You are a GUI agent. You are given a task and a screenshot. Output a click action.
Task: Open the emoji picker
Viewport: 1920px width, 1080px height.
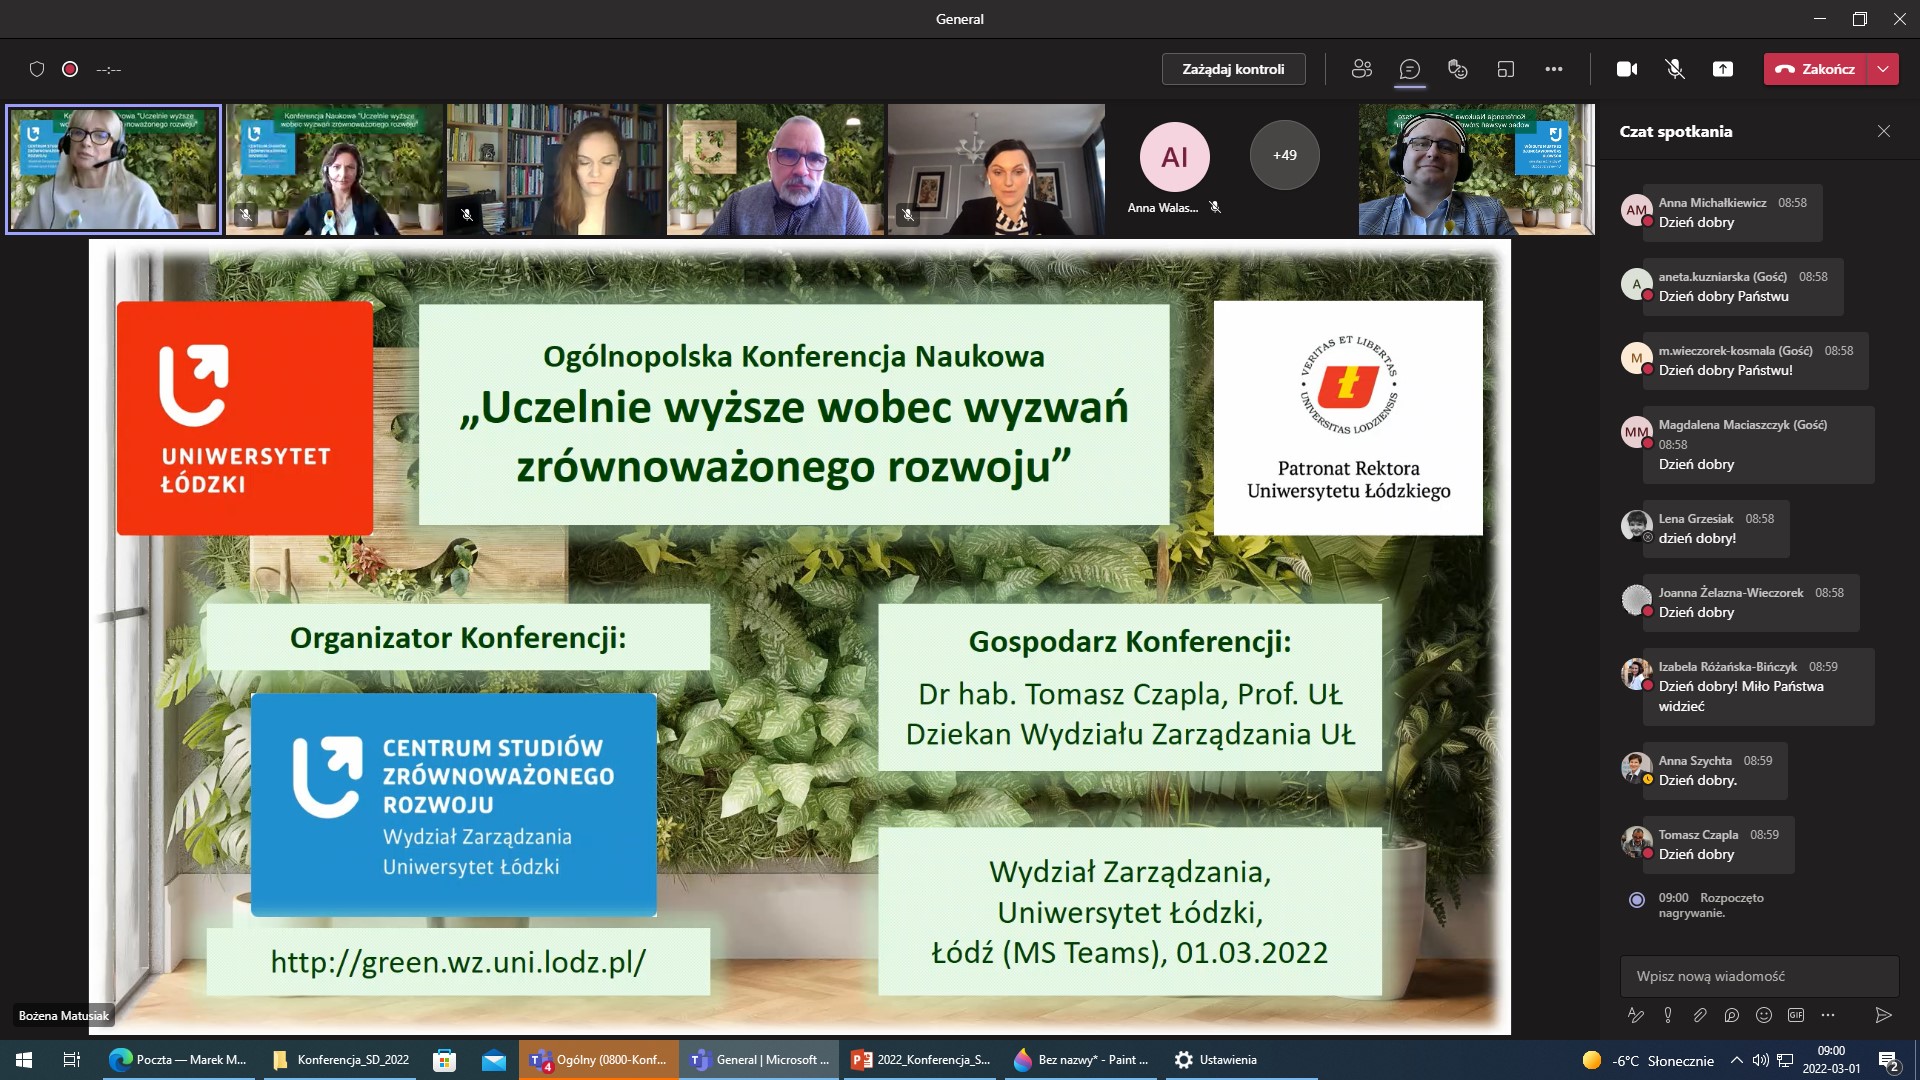click(x=1764, y=1015)
